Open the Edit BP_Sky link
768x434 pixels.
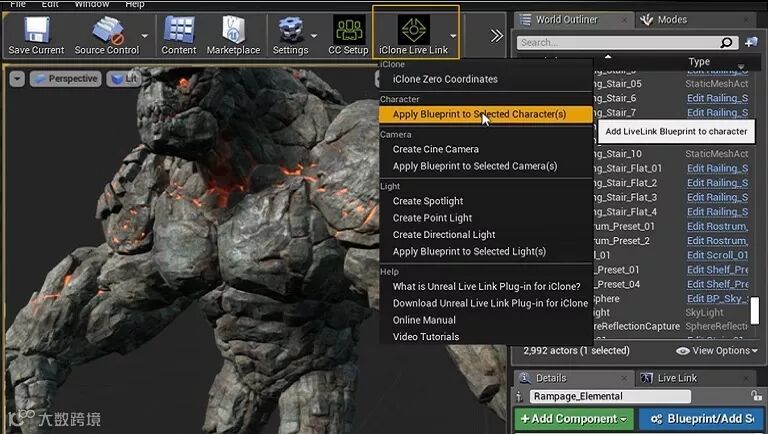717,299
